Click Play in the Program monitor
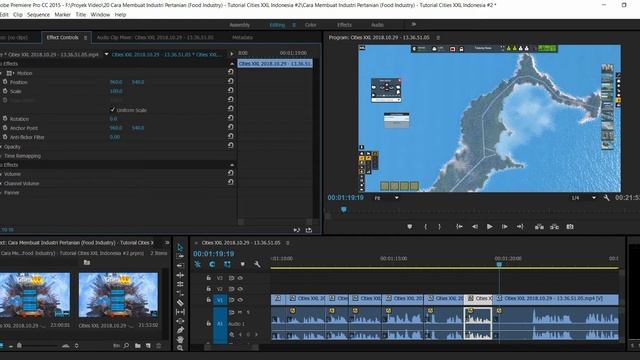The height and width of the screenshot is (360, 640). [x=490, y=227]
